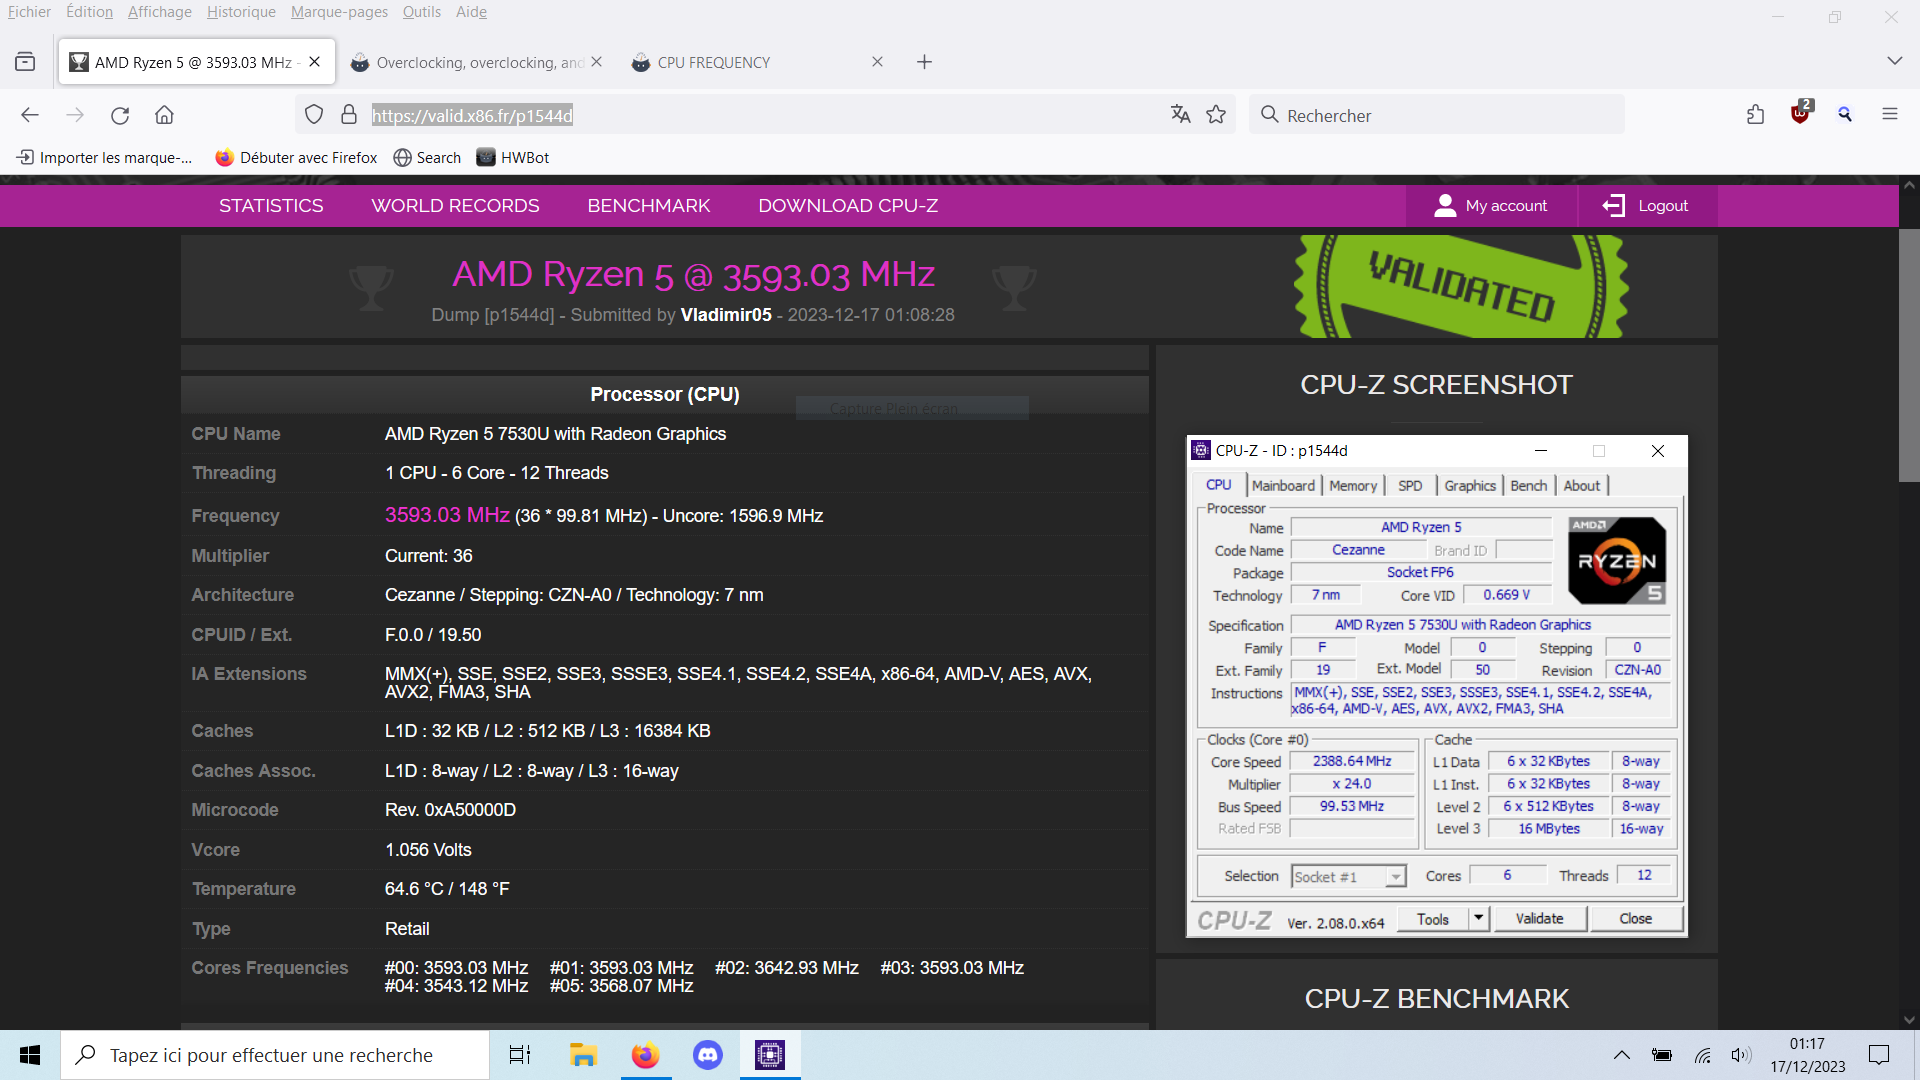Viewport: 1920px width, 1080px height.
Task: Open Windows notification center
Action: (x=1879, y=1055)
